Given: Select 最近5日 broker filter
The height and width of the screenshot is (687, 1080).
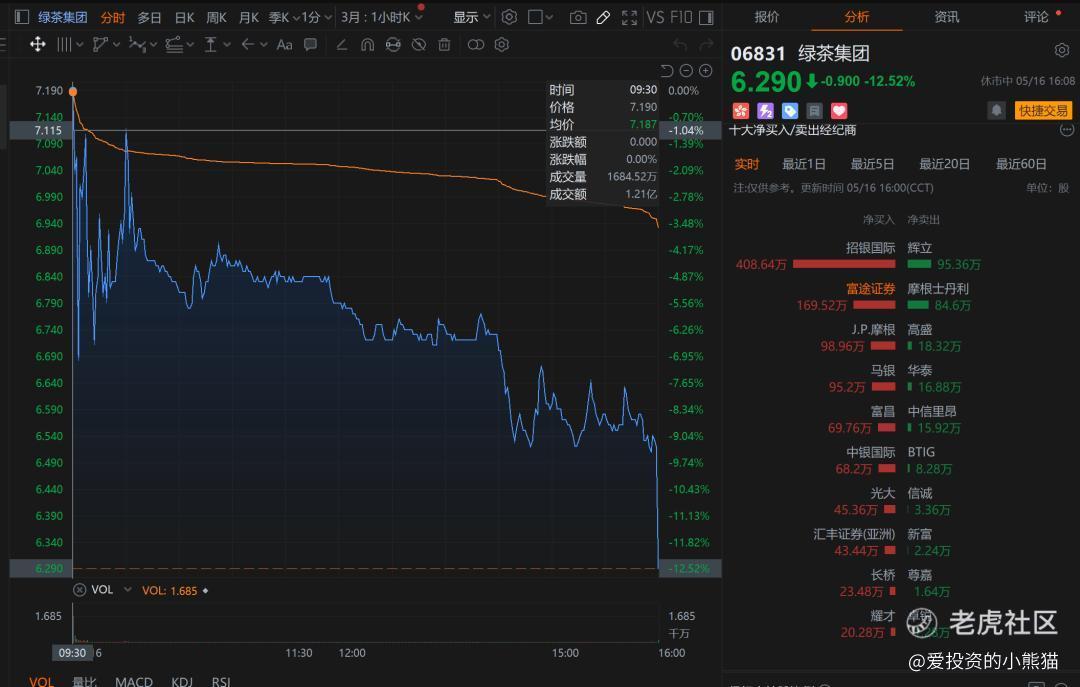Looking at the screenshot, I should tap(872, 164).
